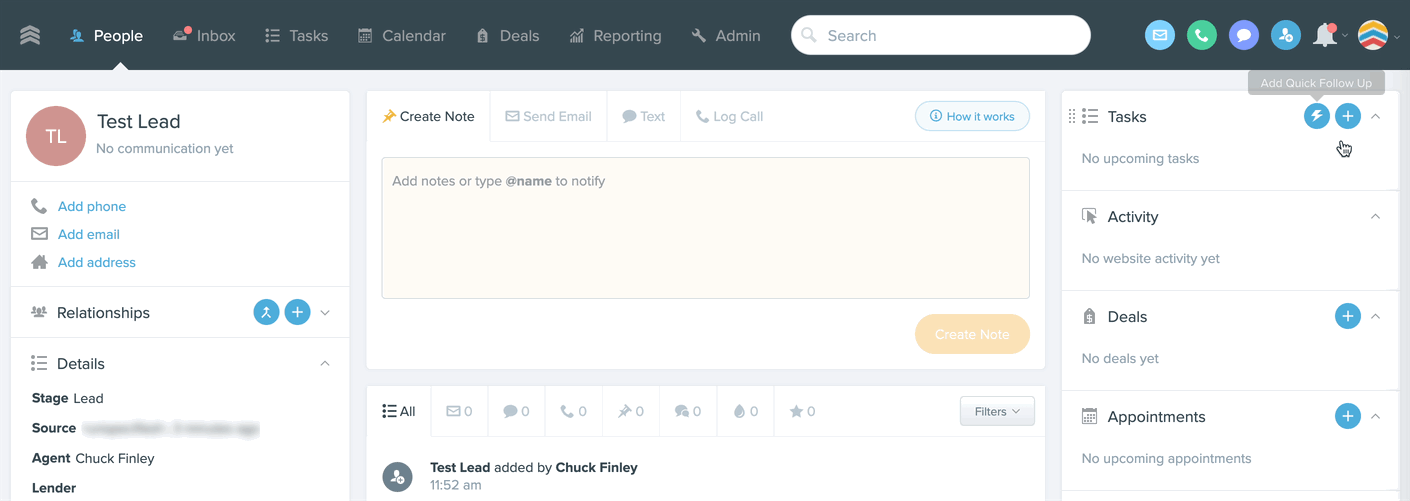Click into the Search field

click(940, 35)
